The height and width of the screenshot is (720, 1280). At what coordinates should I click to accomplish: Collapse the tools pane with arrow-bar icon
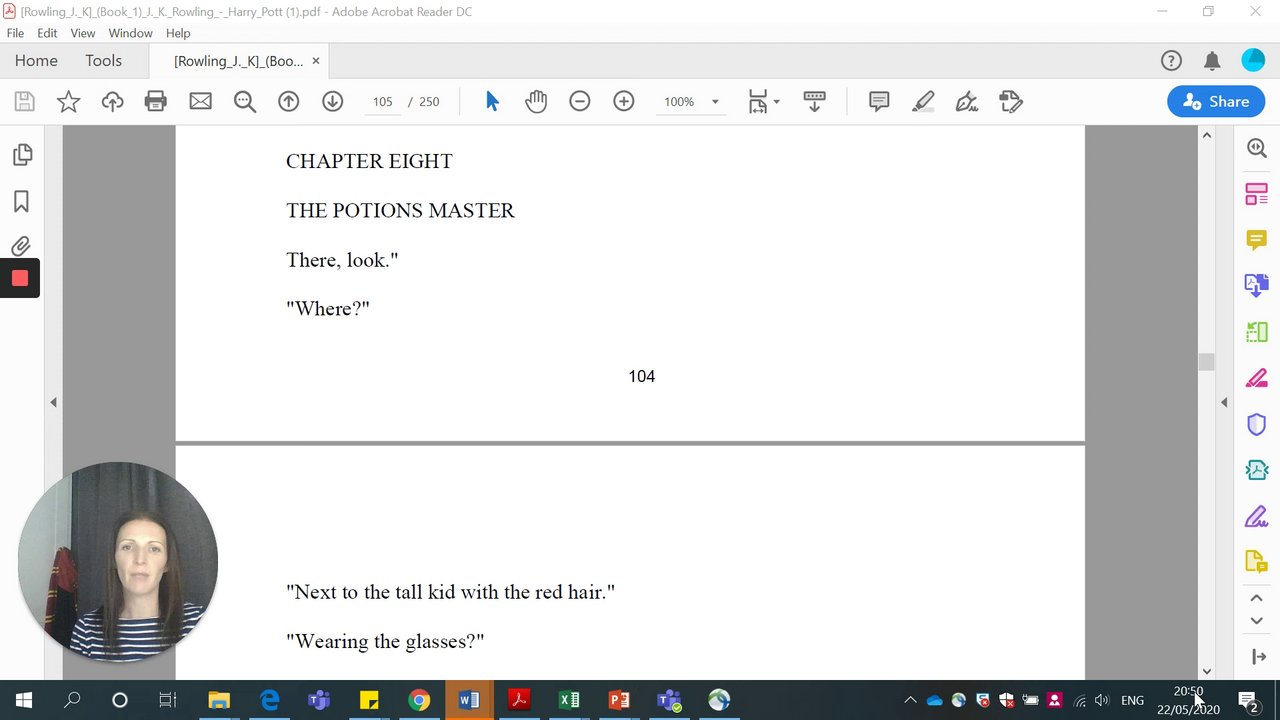point(1257,657)
